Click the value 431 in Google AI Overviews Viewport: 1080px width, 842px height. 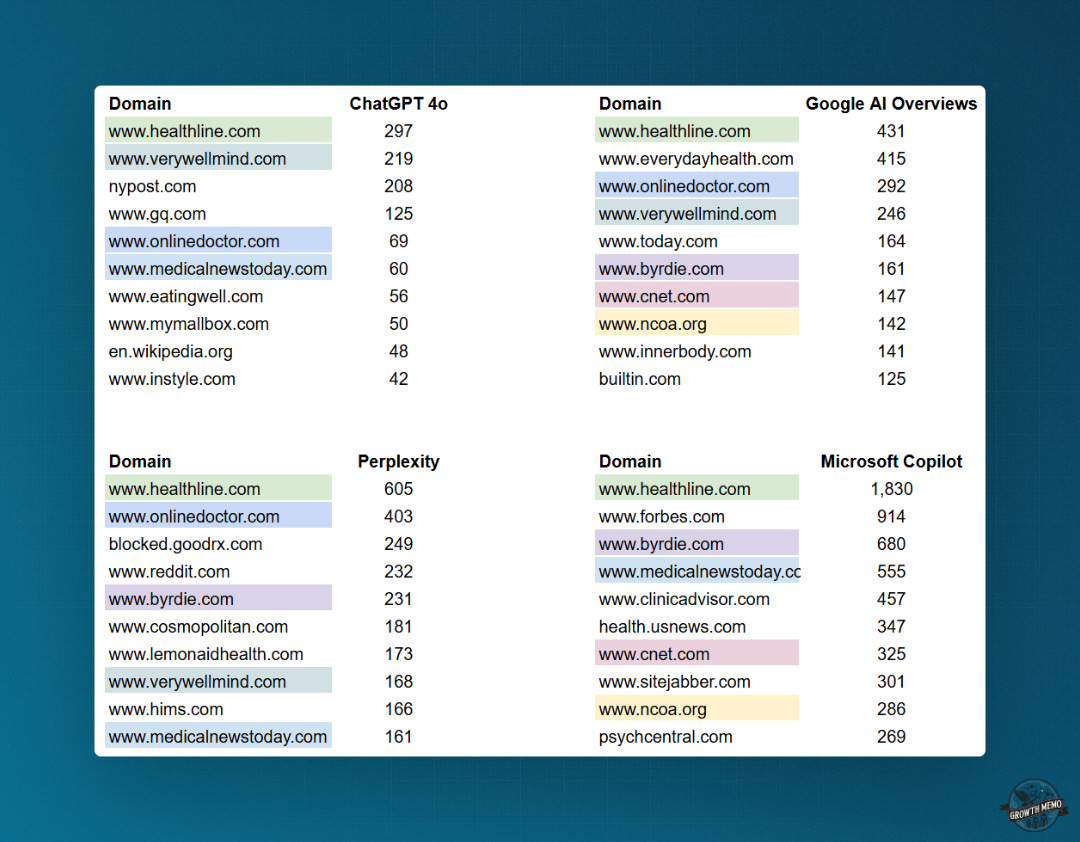coord(891,131)
